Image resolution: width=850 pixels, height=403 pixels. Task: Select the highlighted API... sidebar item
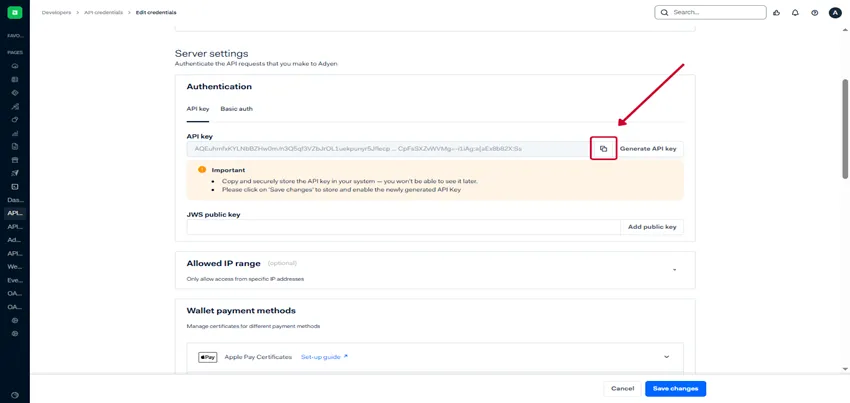15,213
